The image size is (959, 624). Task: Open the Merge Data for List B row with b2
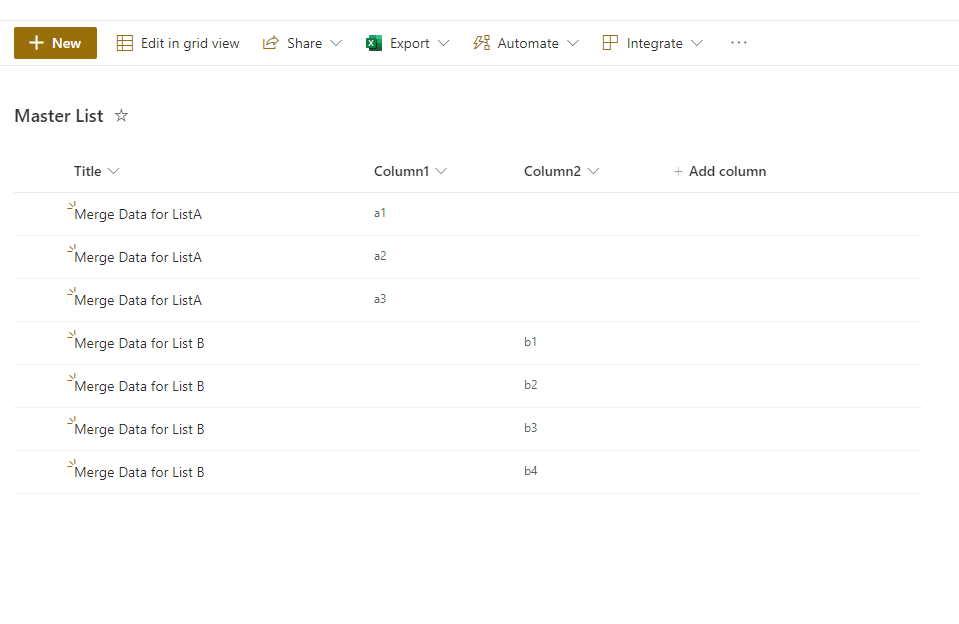pos(139,386)
